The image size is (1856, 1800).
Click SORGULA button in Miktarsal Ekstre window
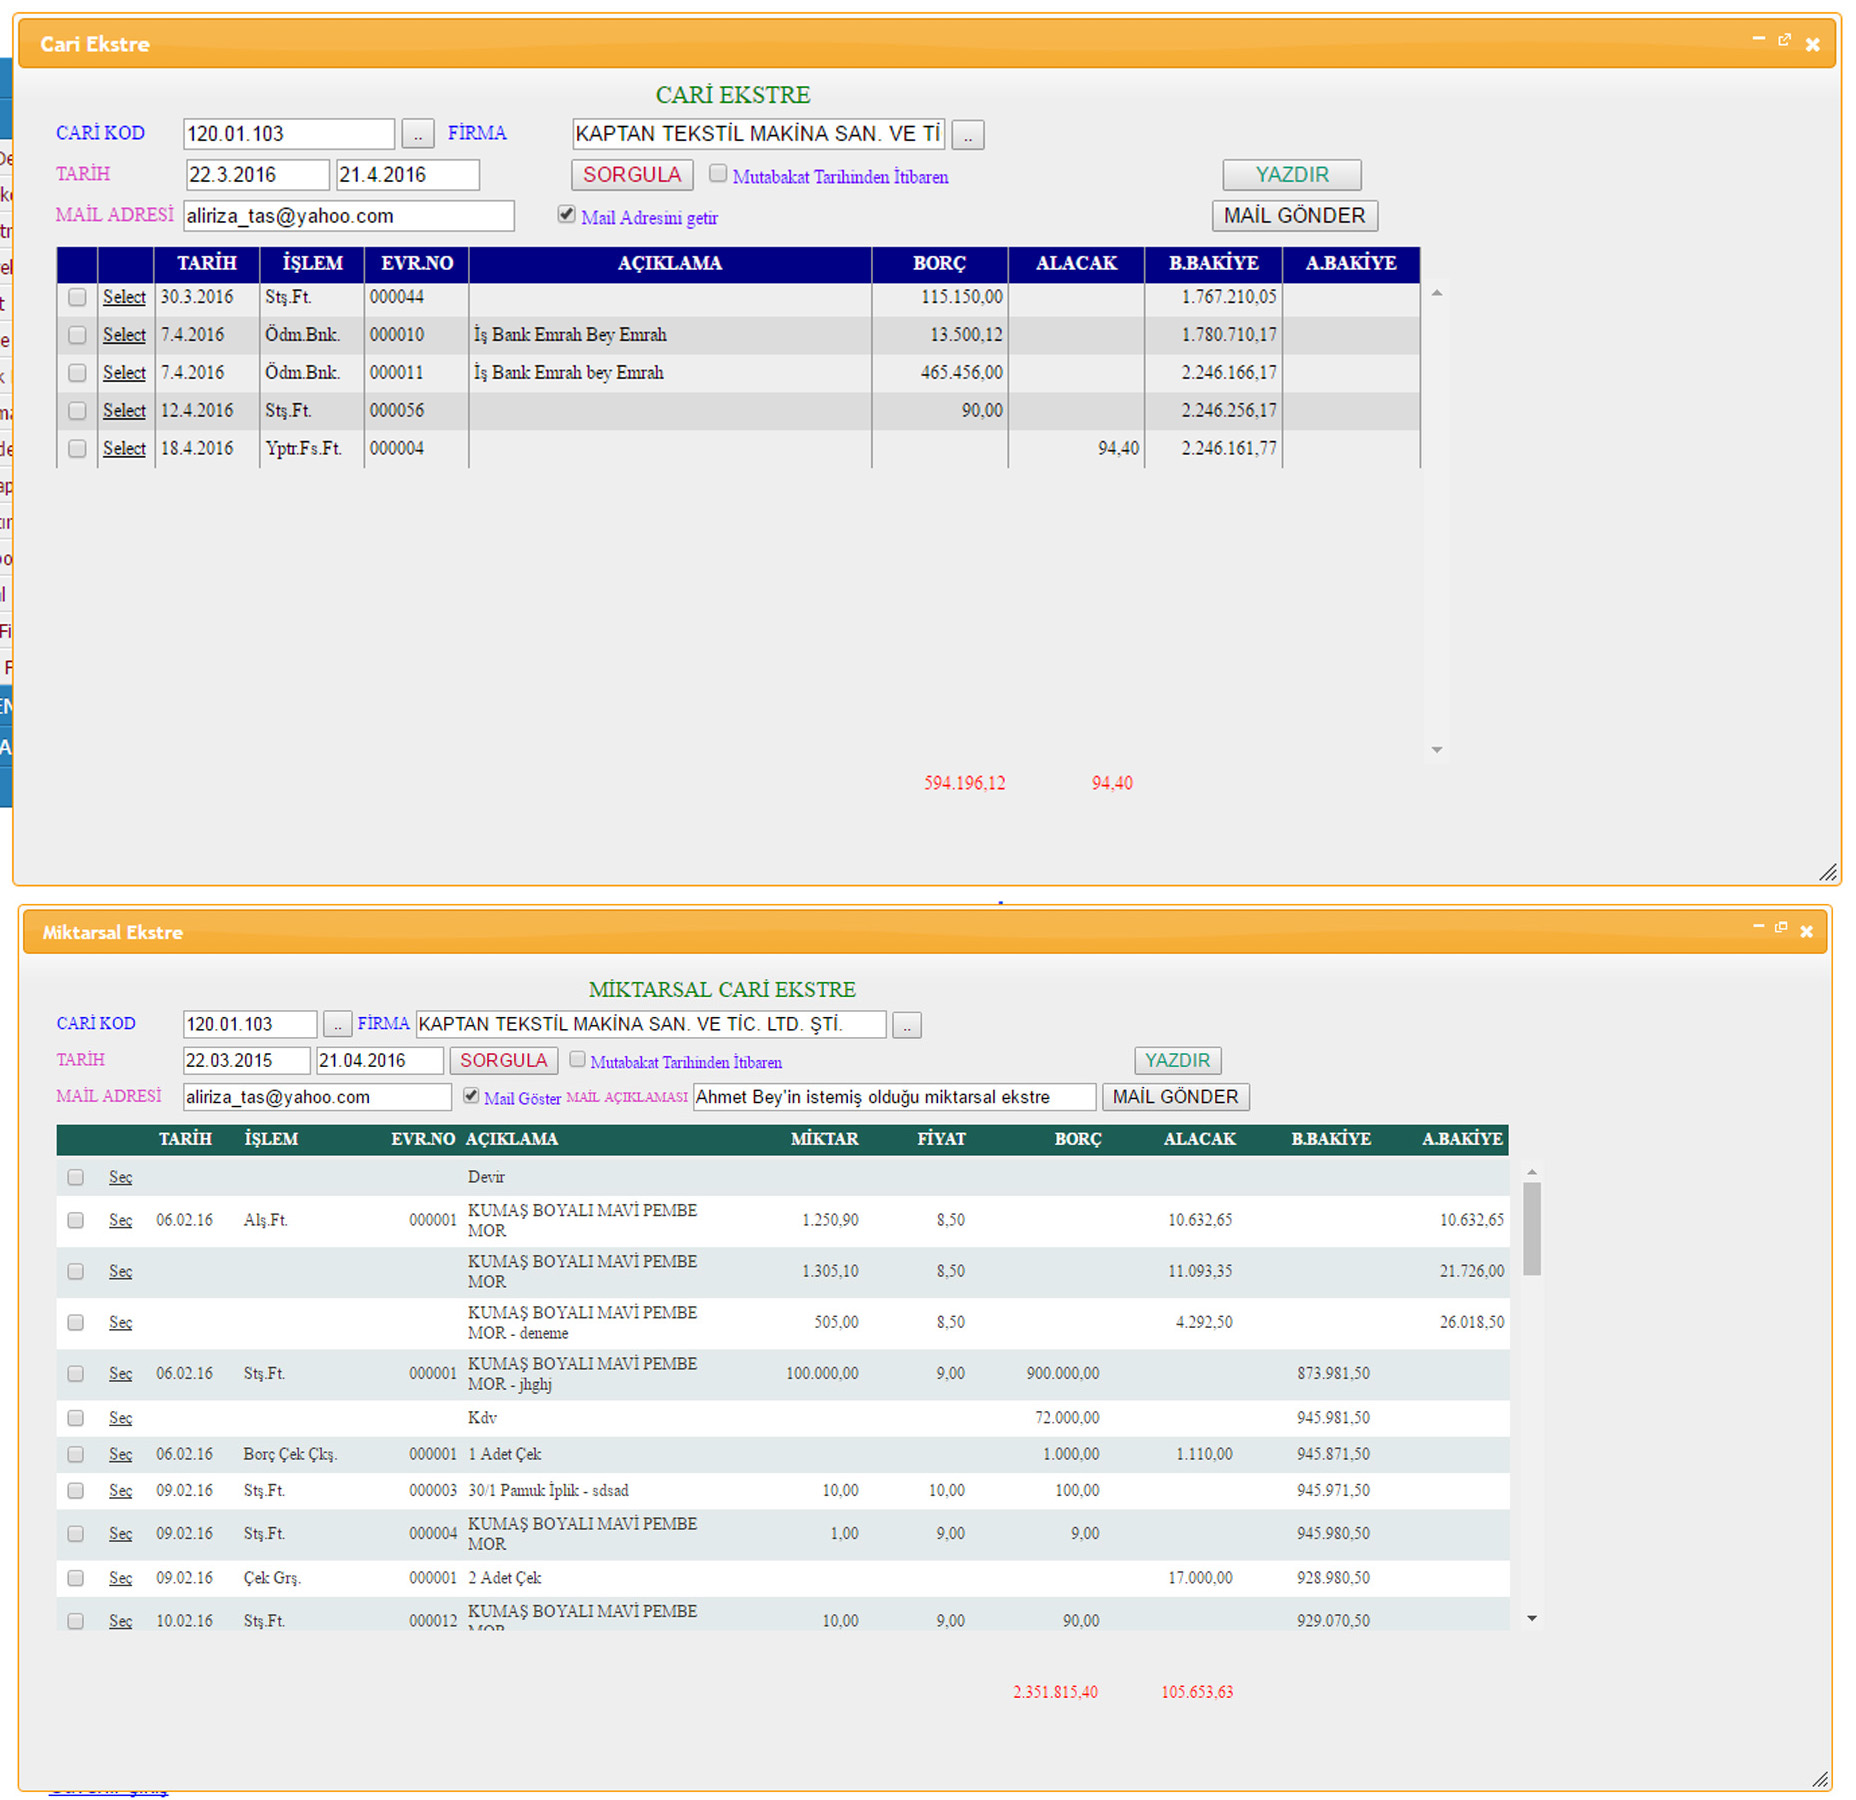tap(504, 1061)
